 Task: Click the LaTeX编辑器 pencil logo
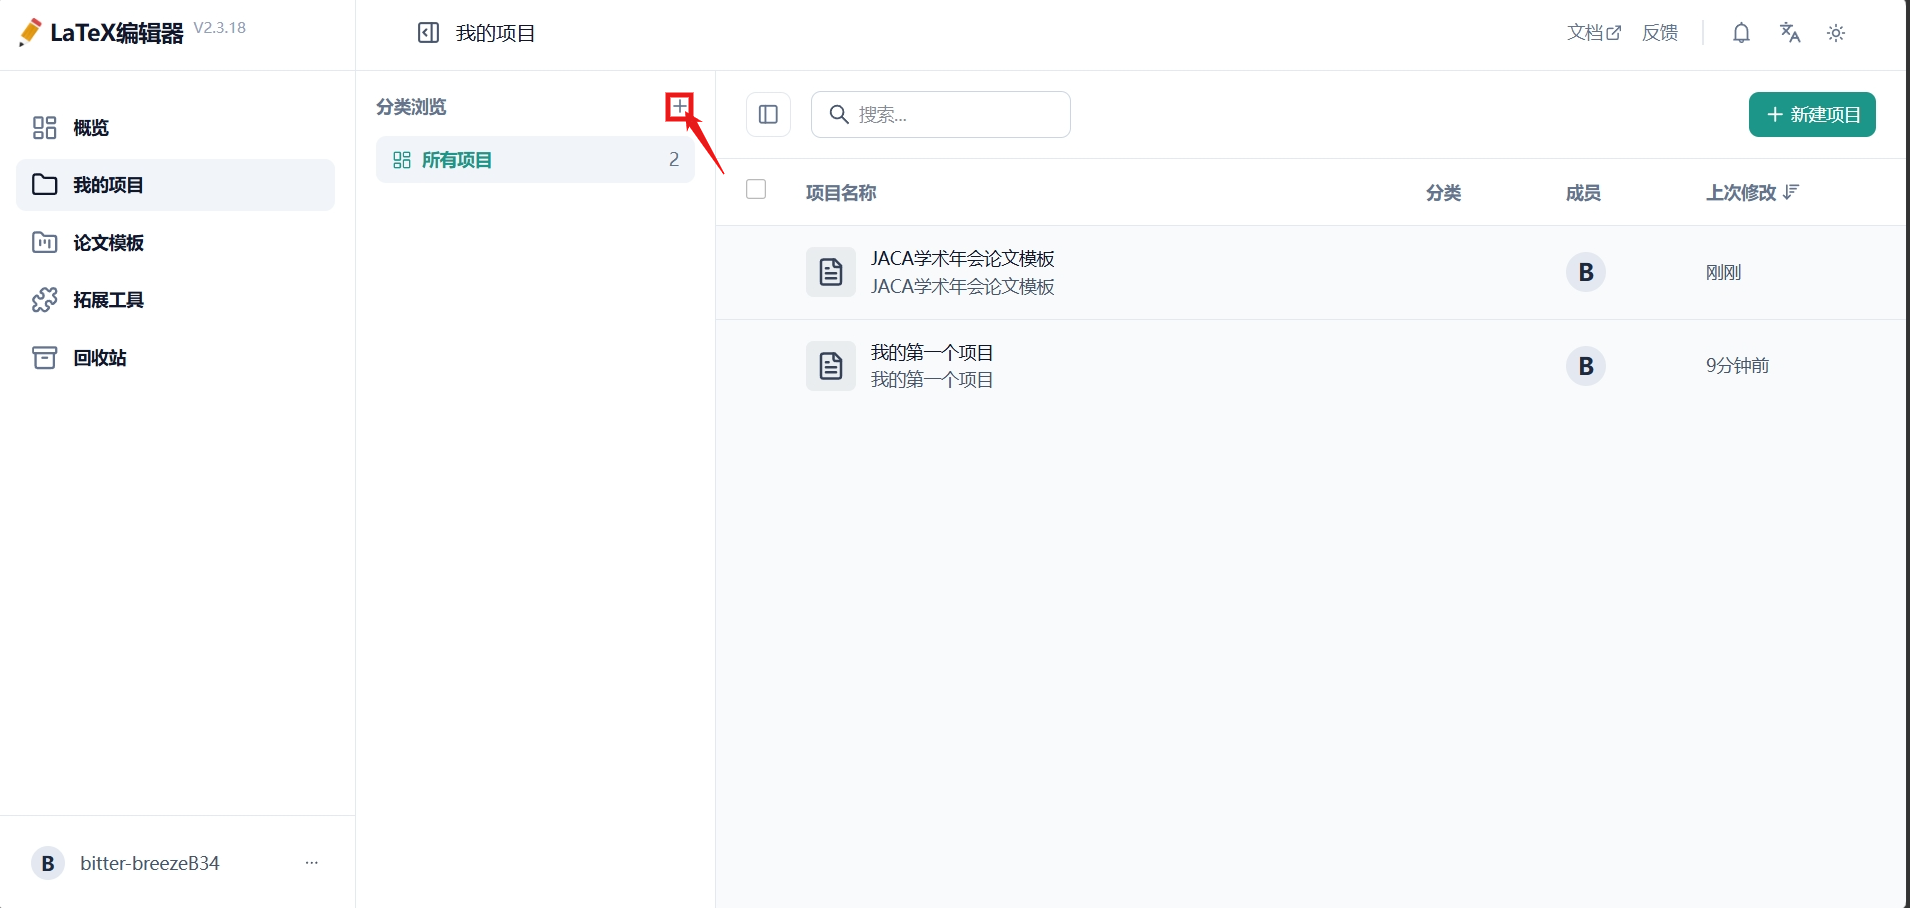30,33
